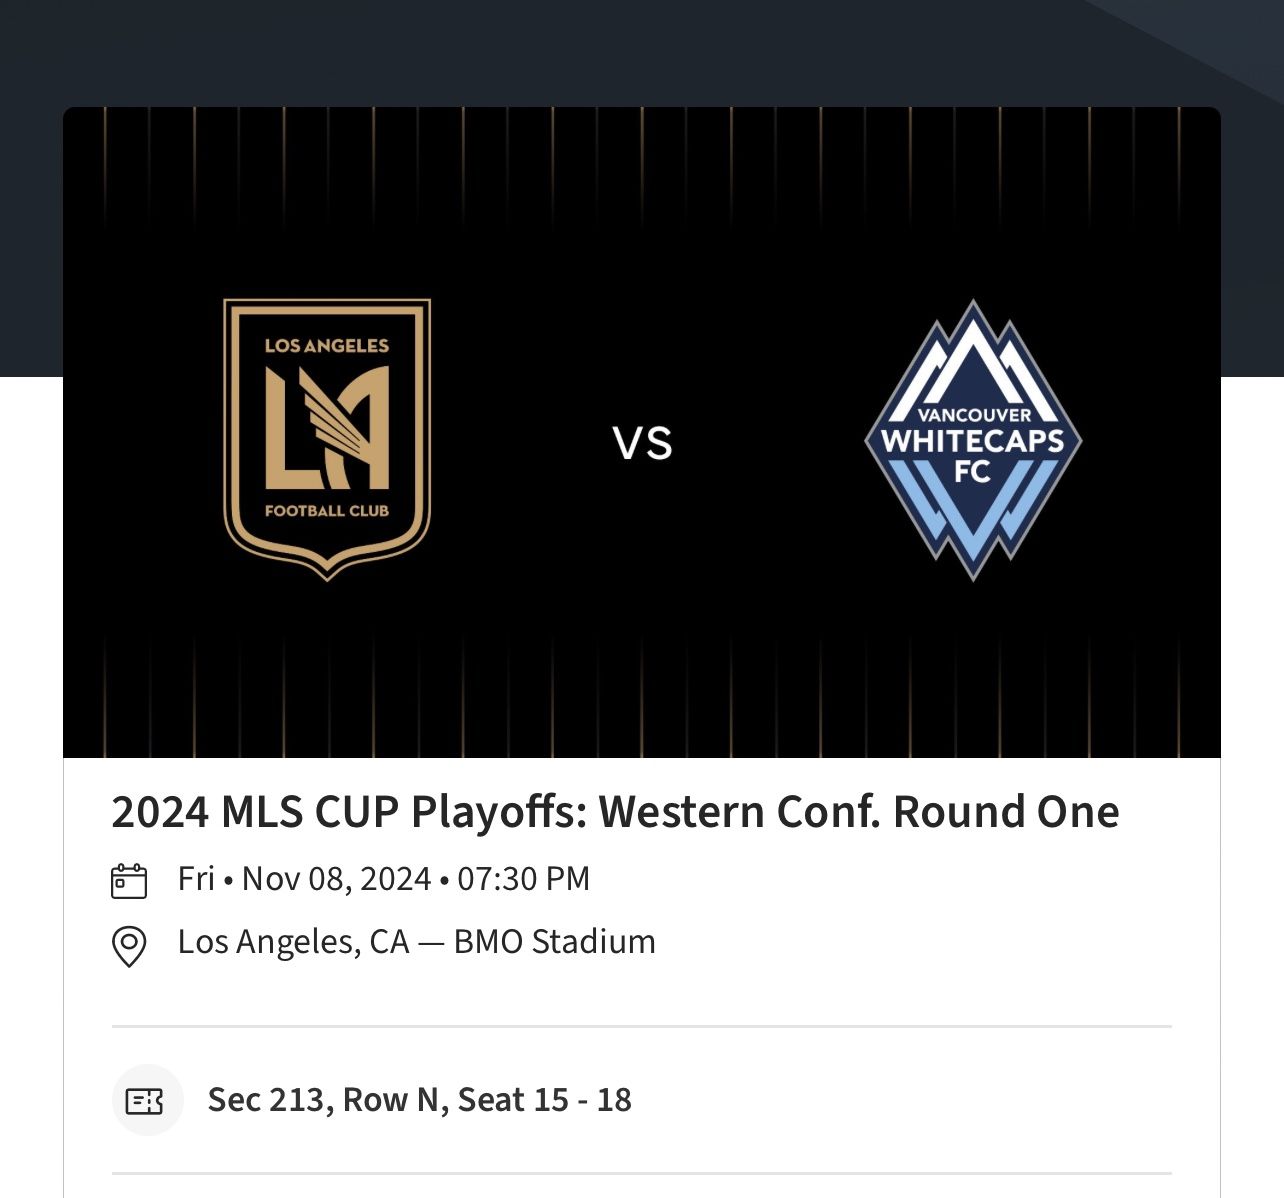Open the 2024 MLS CUP Playoffs event title

(x=615, y=813)
